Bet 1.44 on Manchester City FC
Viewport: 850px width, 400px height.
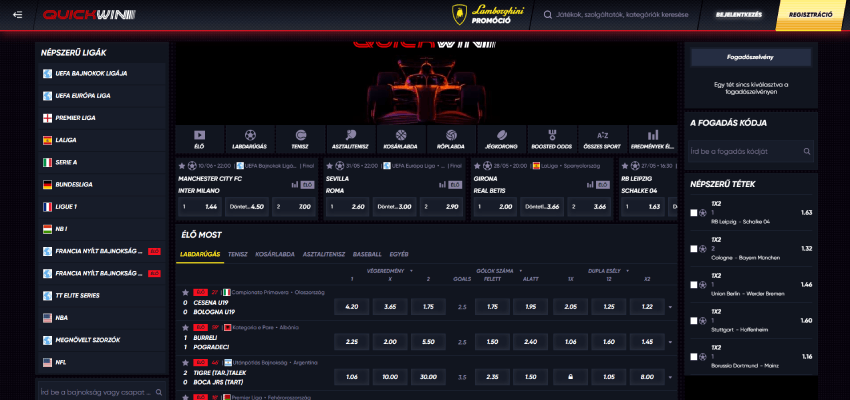click(x=200, y=207)
